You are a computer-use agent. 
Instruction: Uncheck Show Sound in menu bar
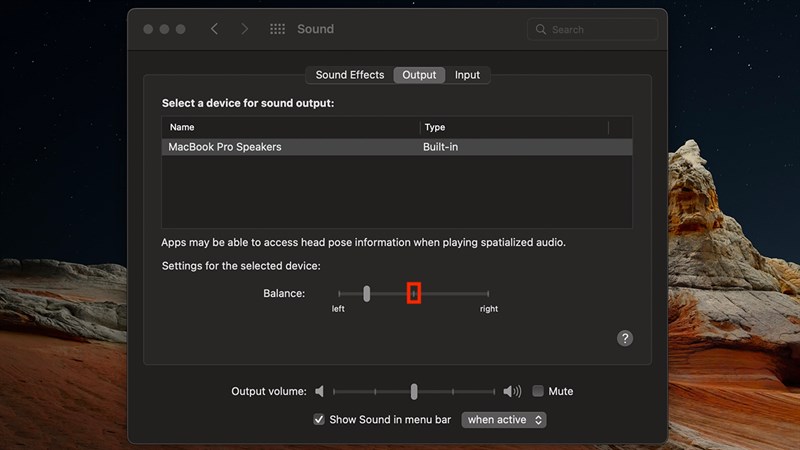319,420
